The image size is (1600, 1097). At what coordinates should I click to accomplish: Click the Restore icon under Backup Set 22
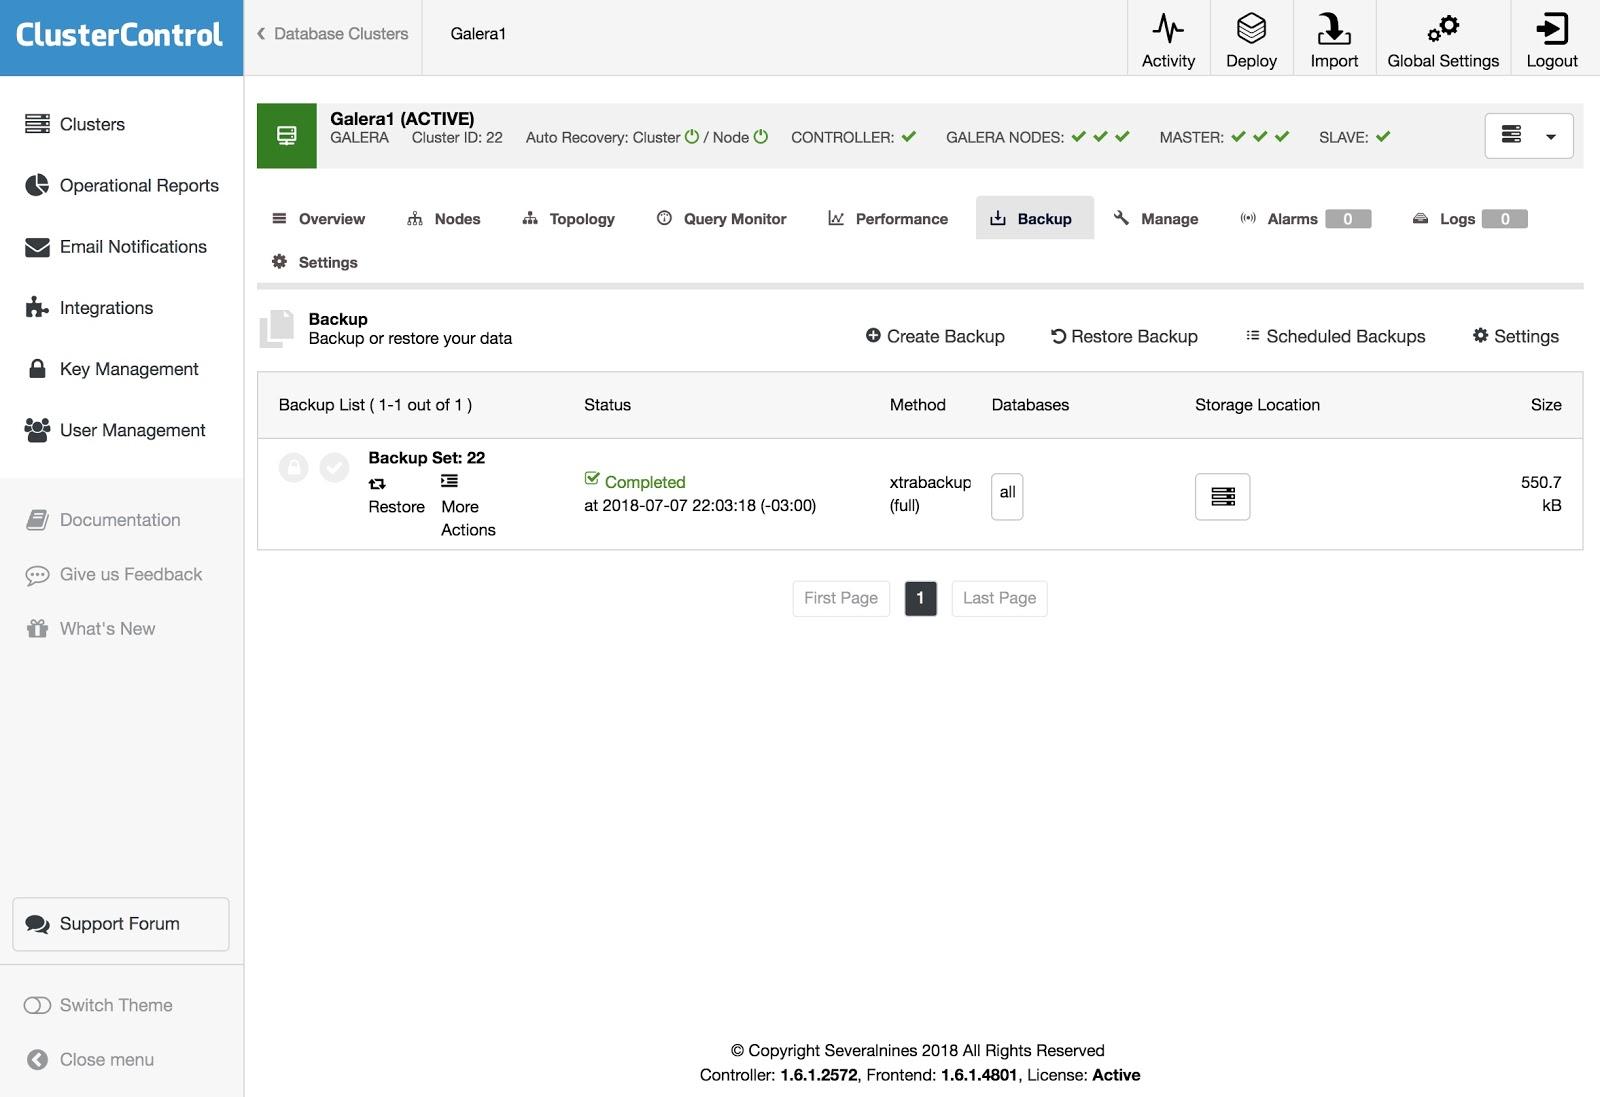(377, 484)
